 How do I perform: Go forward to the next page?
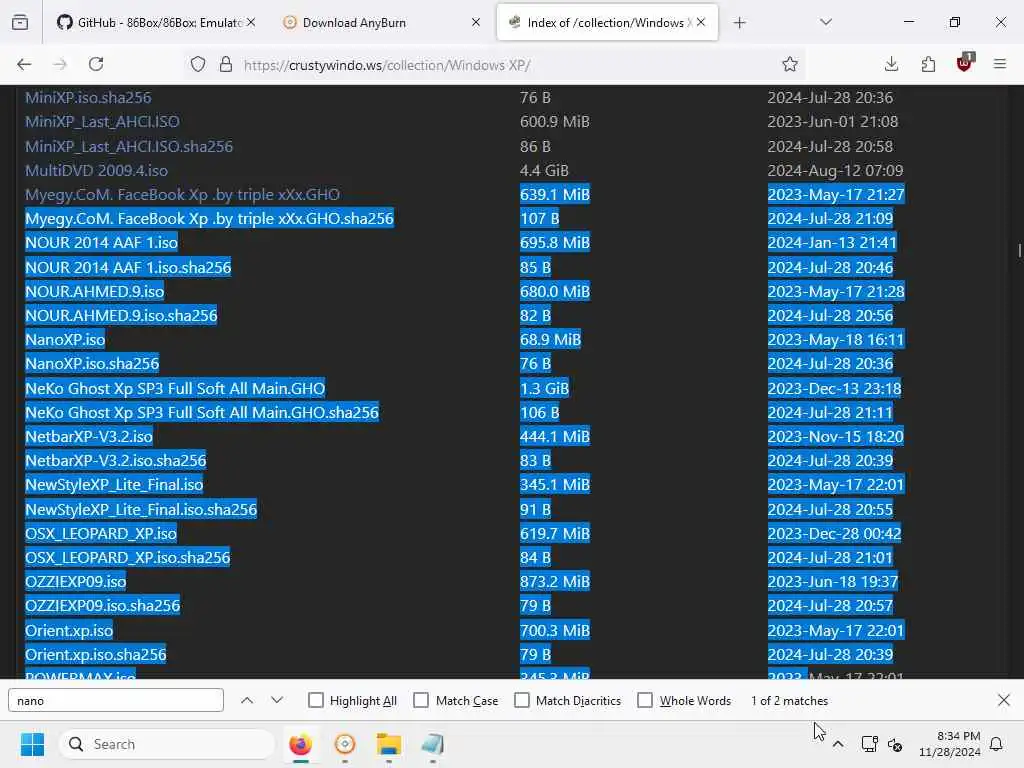tap(60, 64)
